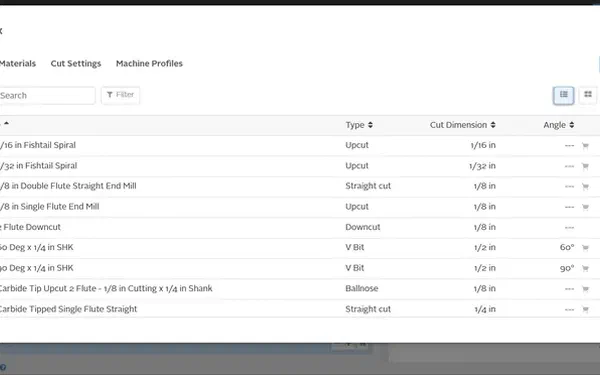Click the Ballnose type cell

tap(362, 289)
